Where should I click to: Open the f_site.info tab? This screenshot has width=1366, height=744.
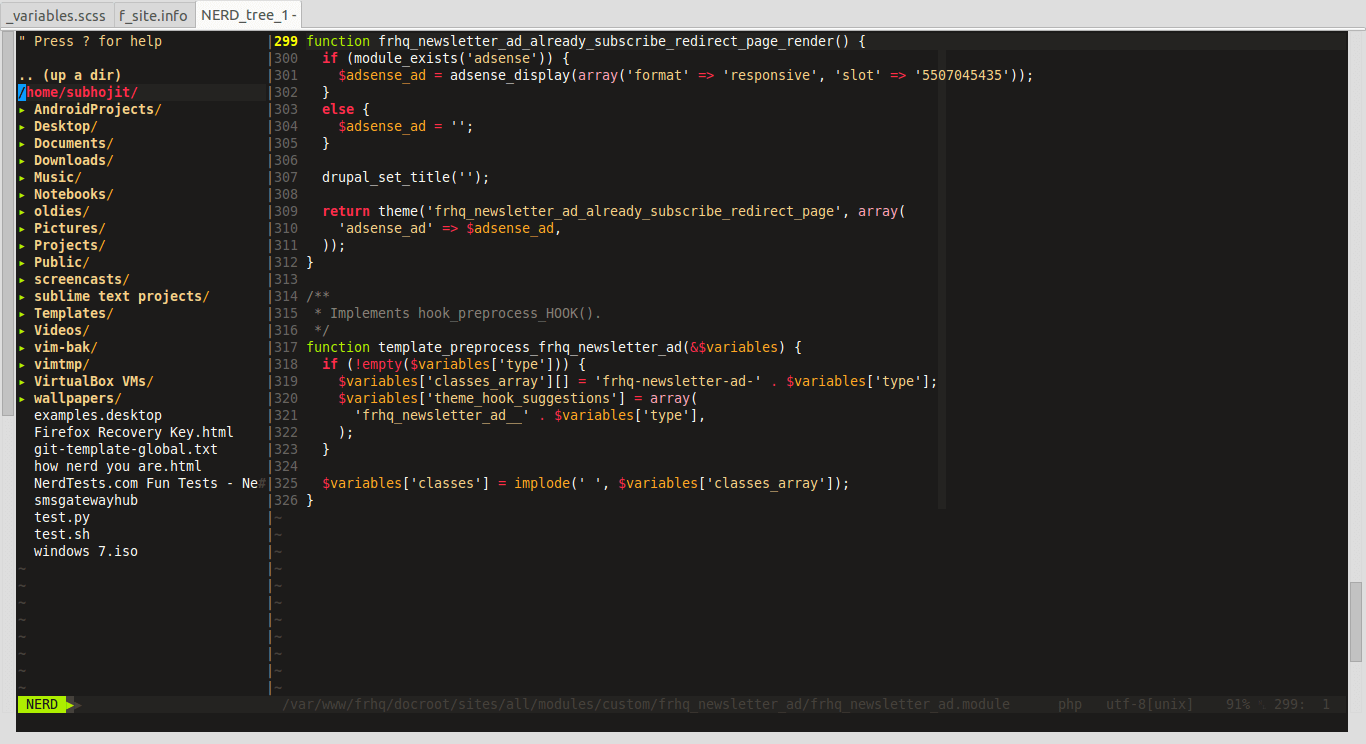point(153,15)
